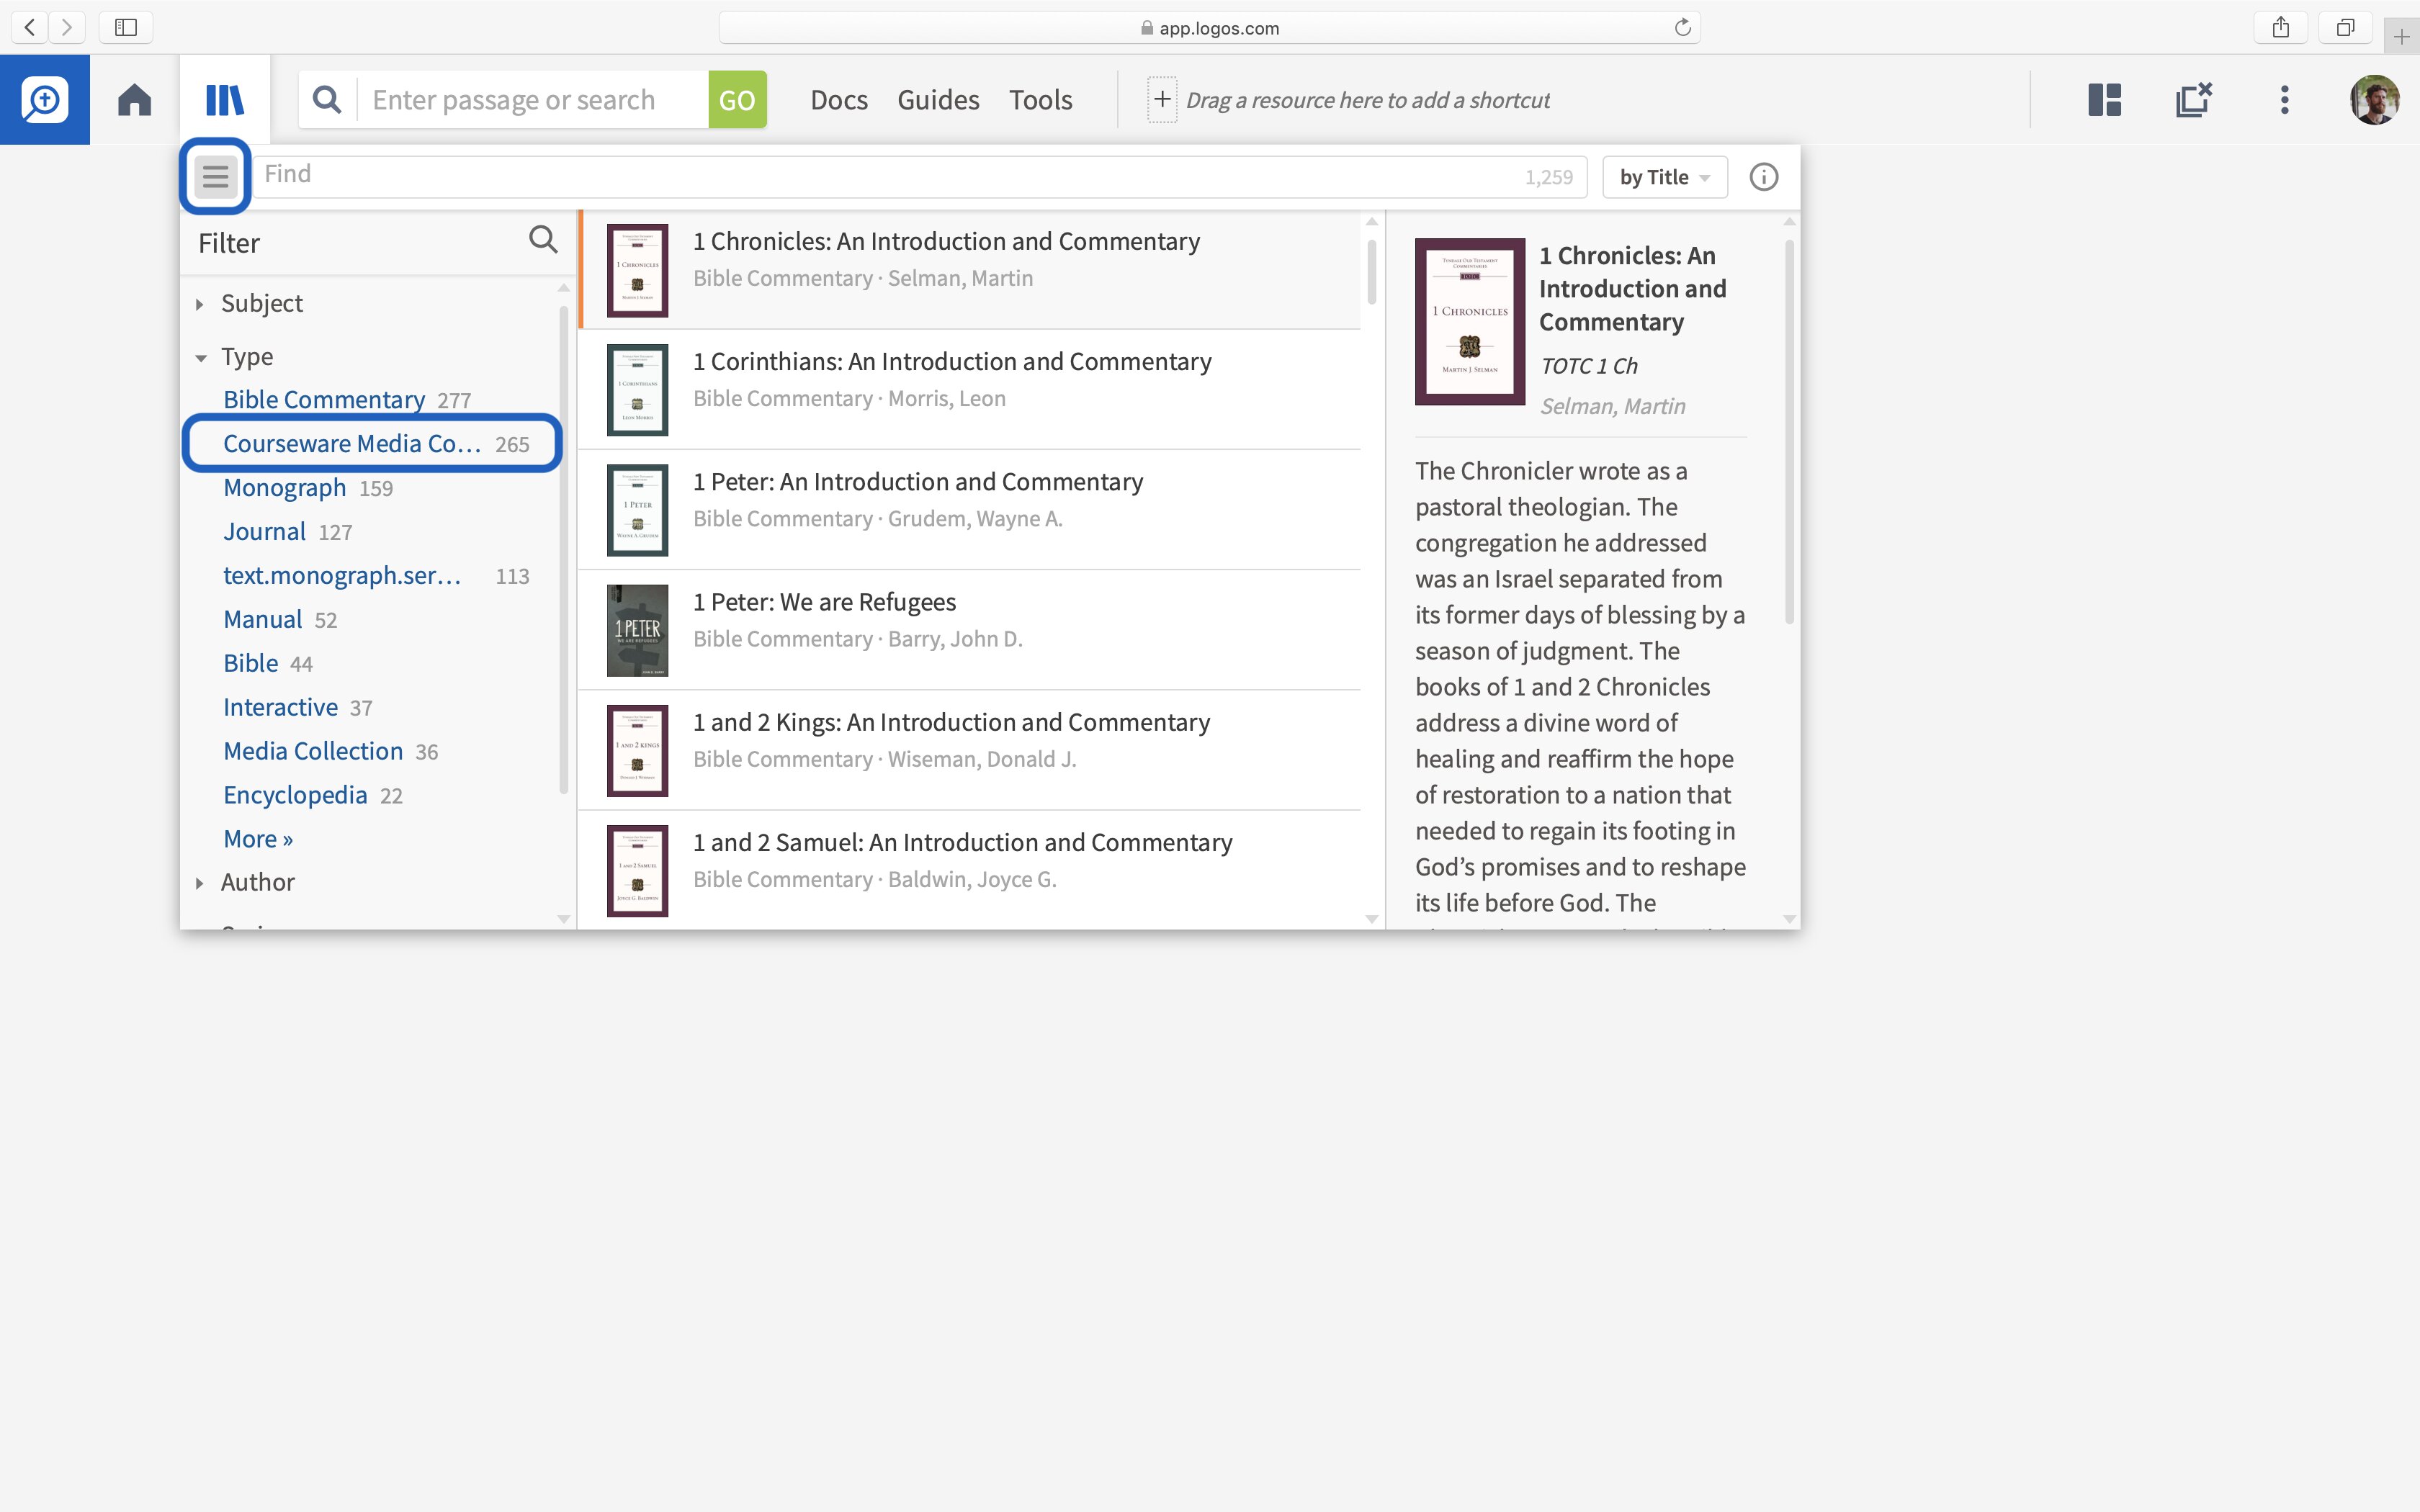Open the Layouts grid icon
This screenshot has height=1512, width=2420.
click(2104, 100)
